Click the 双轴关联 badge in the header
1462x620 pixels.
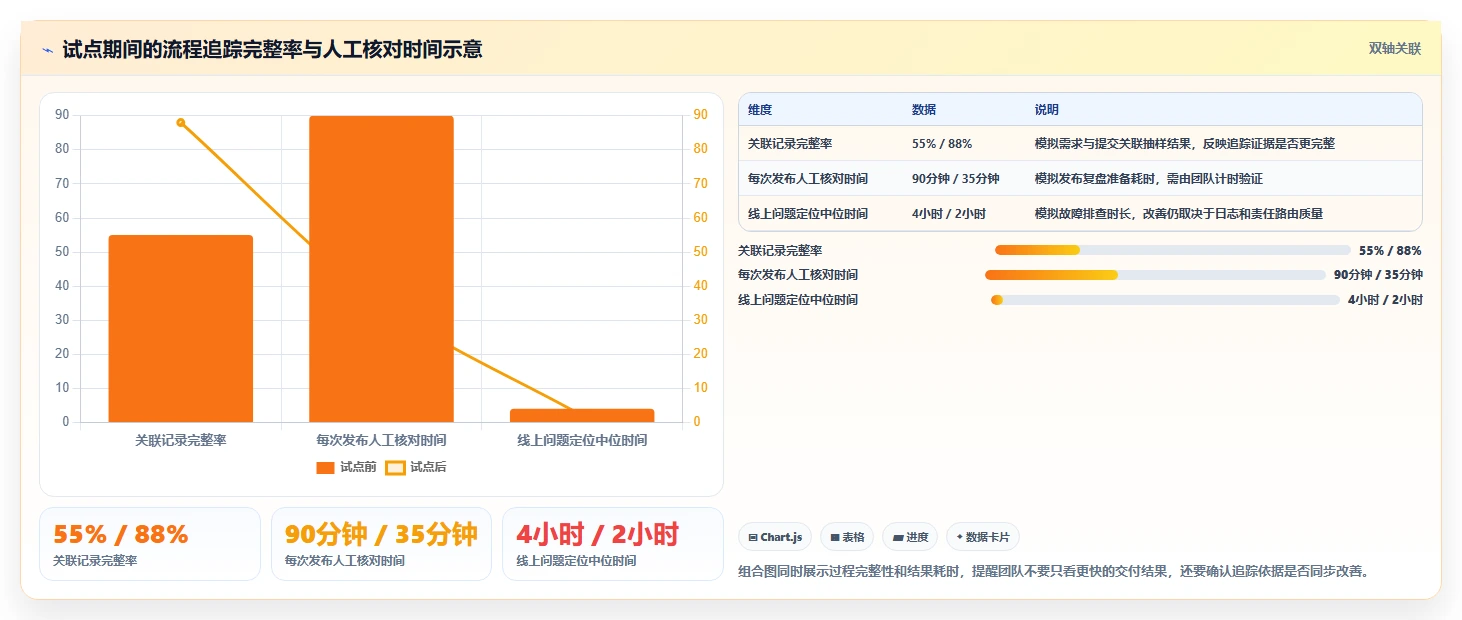click(x=1395, y=49)
